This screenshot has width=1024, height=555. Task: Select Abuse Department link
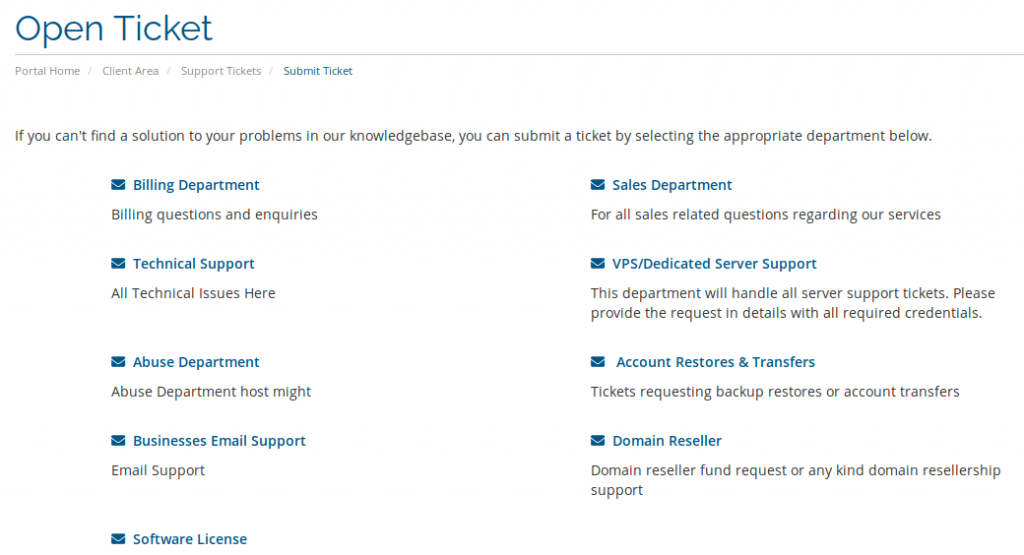pyautogui.click(x=196, y=362)
